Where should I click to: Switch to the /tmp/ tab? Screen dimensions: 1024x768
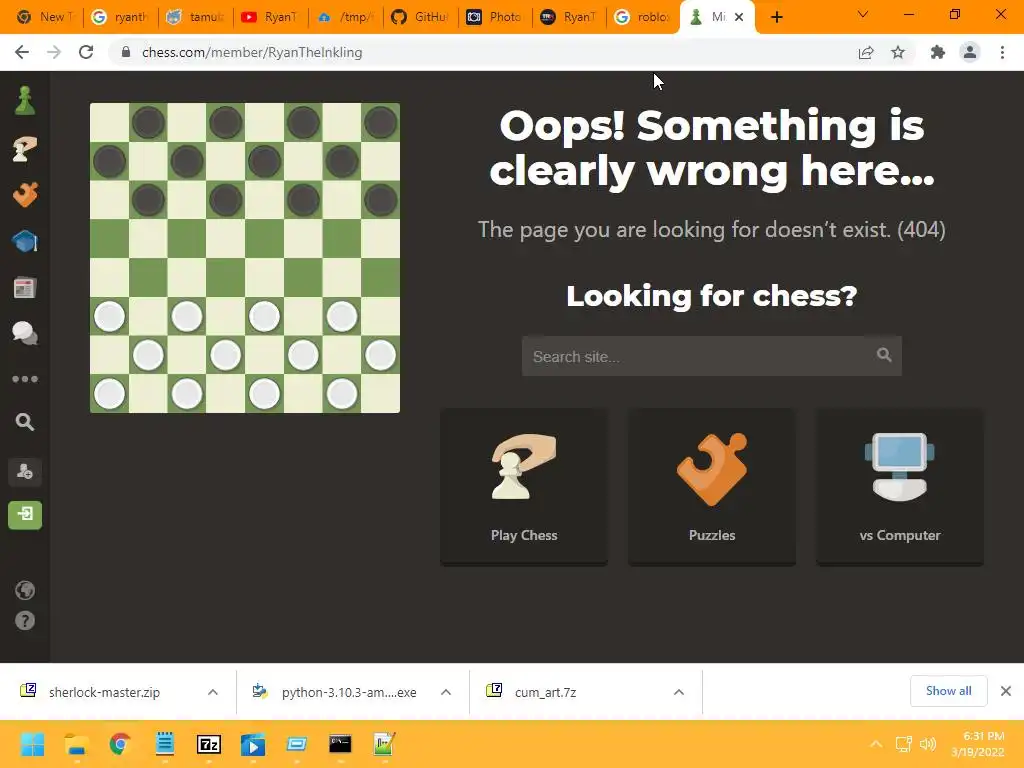[x=344, y=17]
